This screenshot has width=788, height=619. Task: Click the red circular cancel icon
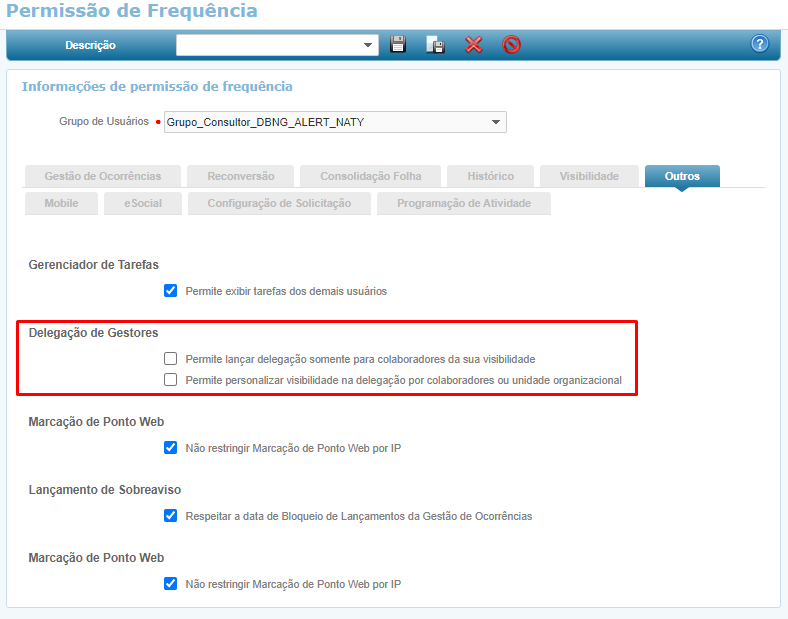(x=511, y=45)
